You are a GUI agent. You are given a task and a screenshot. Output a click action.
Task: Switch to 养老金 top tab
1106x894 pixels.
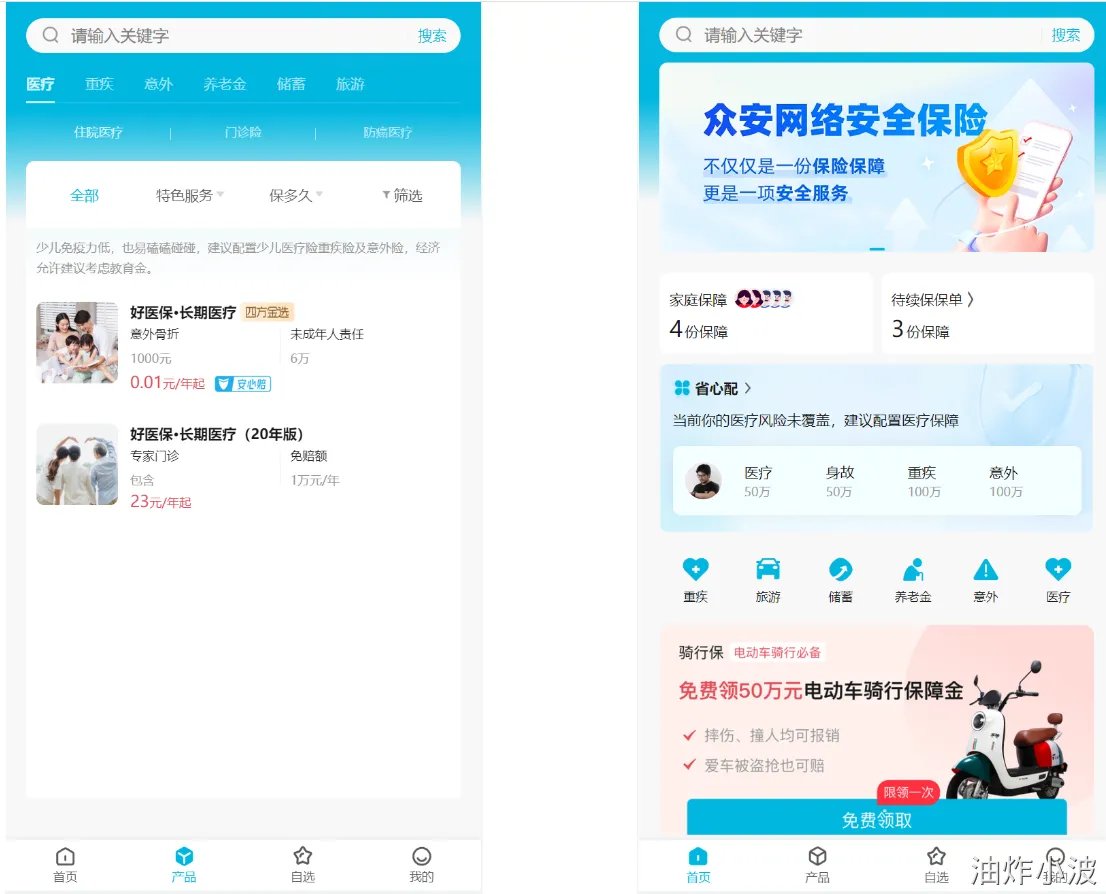(225, 84)
